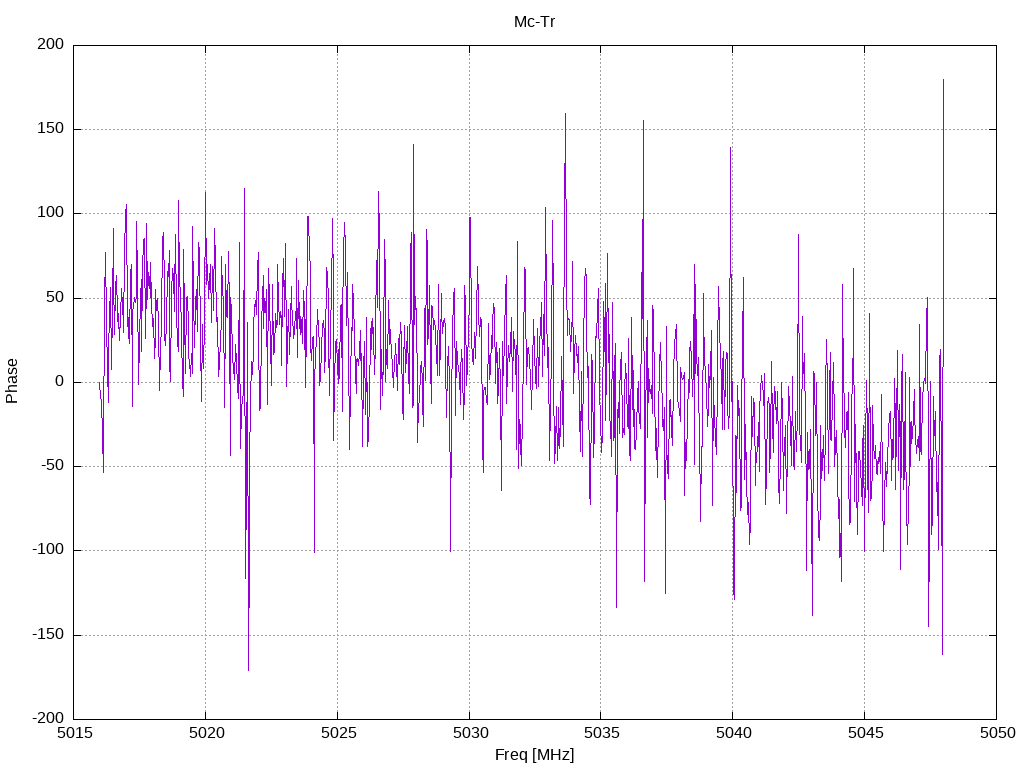The image size is (1024, 768).
Task: Click the y-axis tick label "-100"
Action: [48, 550]
